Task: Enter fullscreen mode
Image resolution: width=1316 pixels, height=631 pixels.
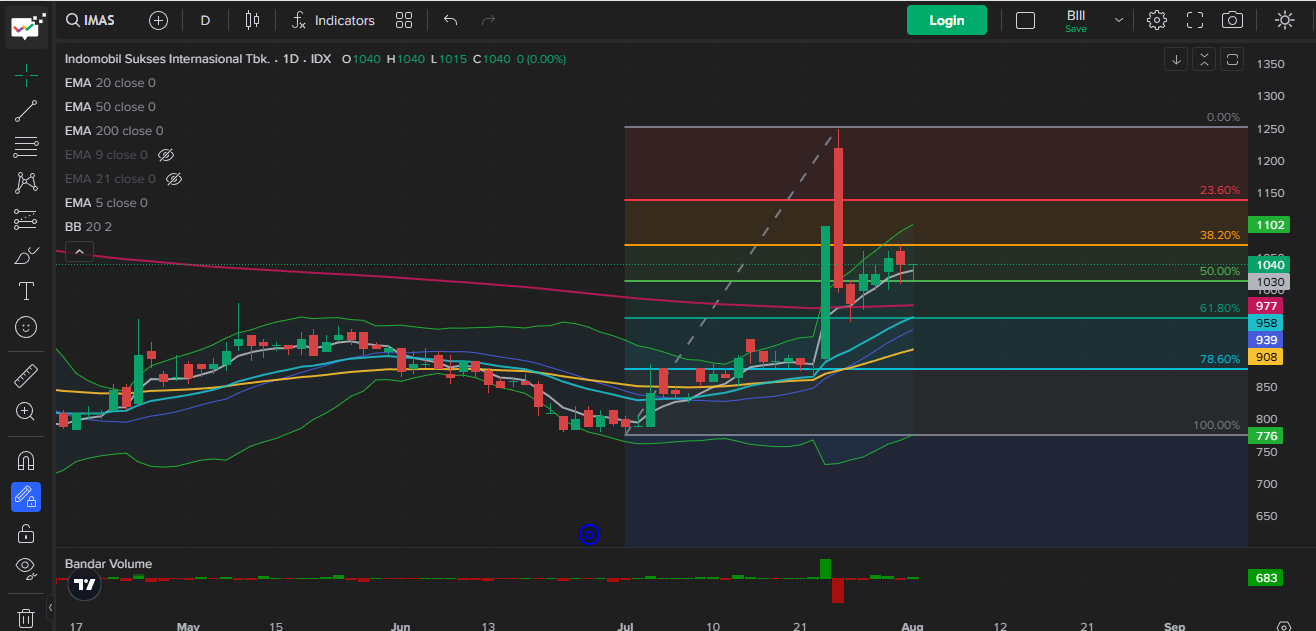Action: point(1195,20)
